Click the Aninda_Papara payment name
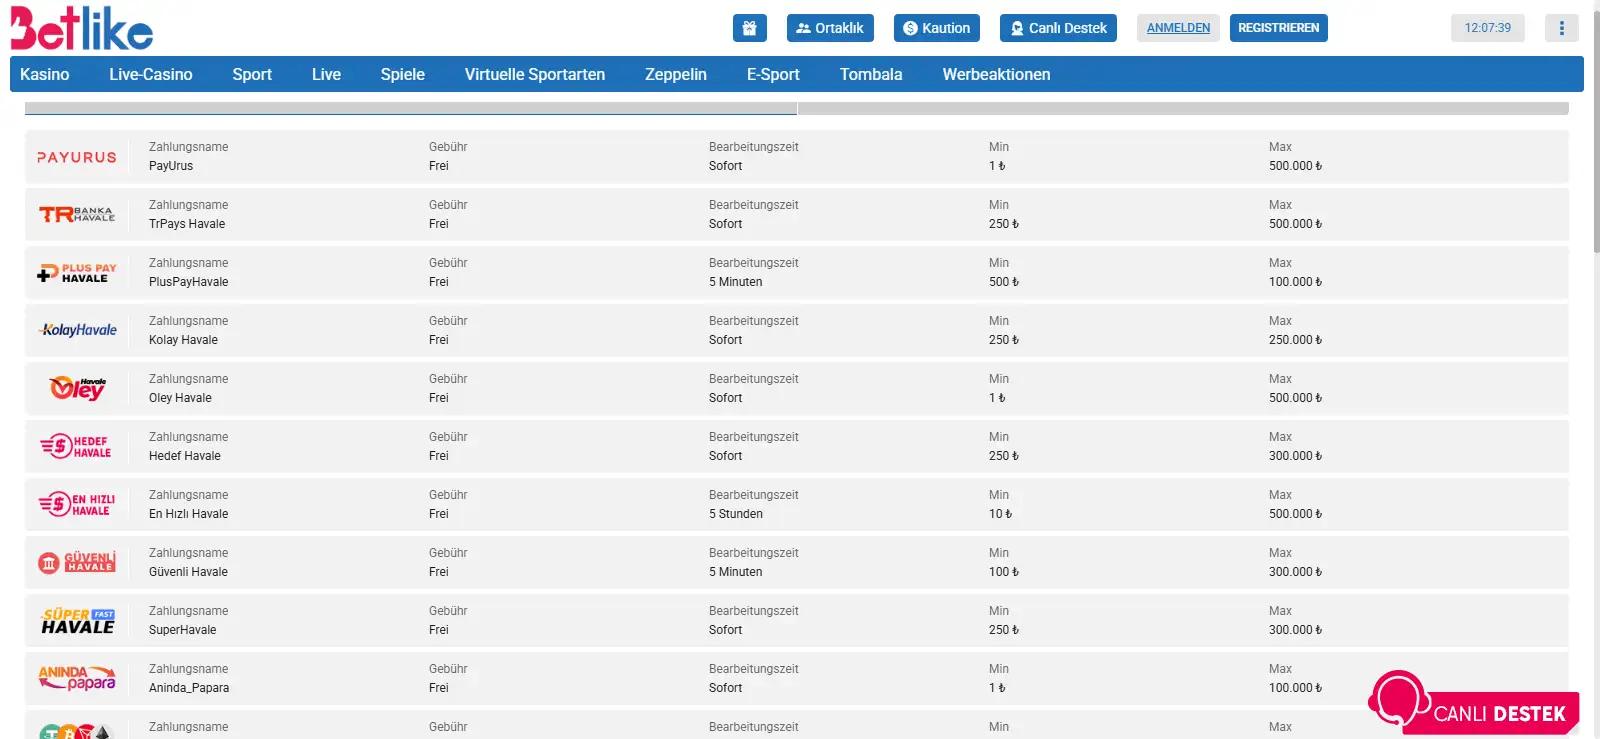The height and width of the screenshot is (739, 1600). (189, 688)
